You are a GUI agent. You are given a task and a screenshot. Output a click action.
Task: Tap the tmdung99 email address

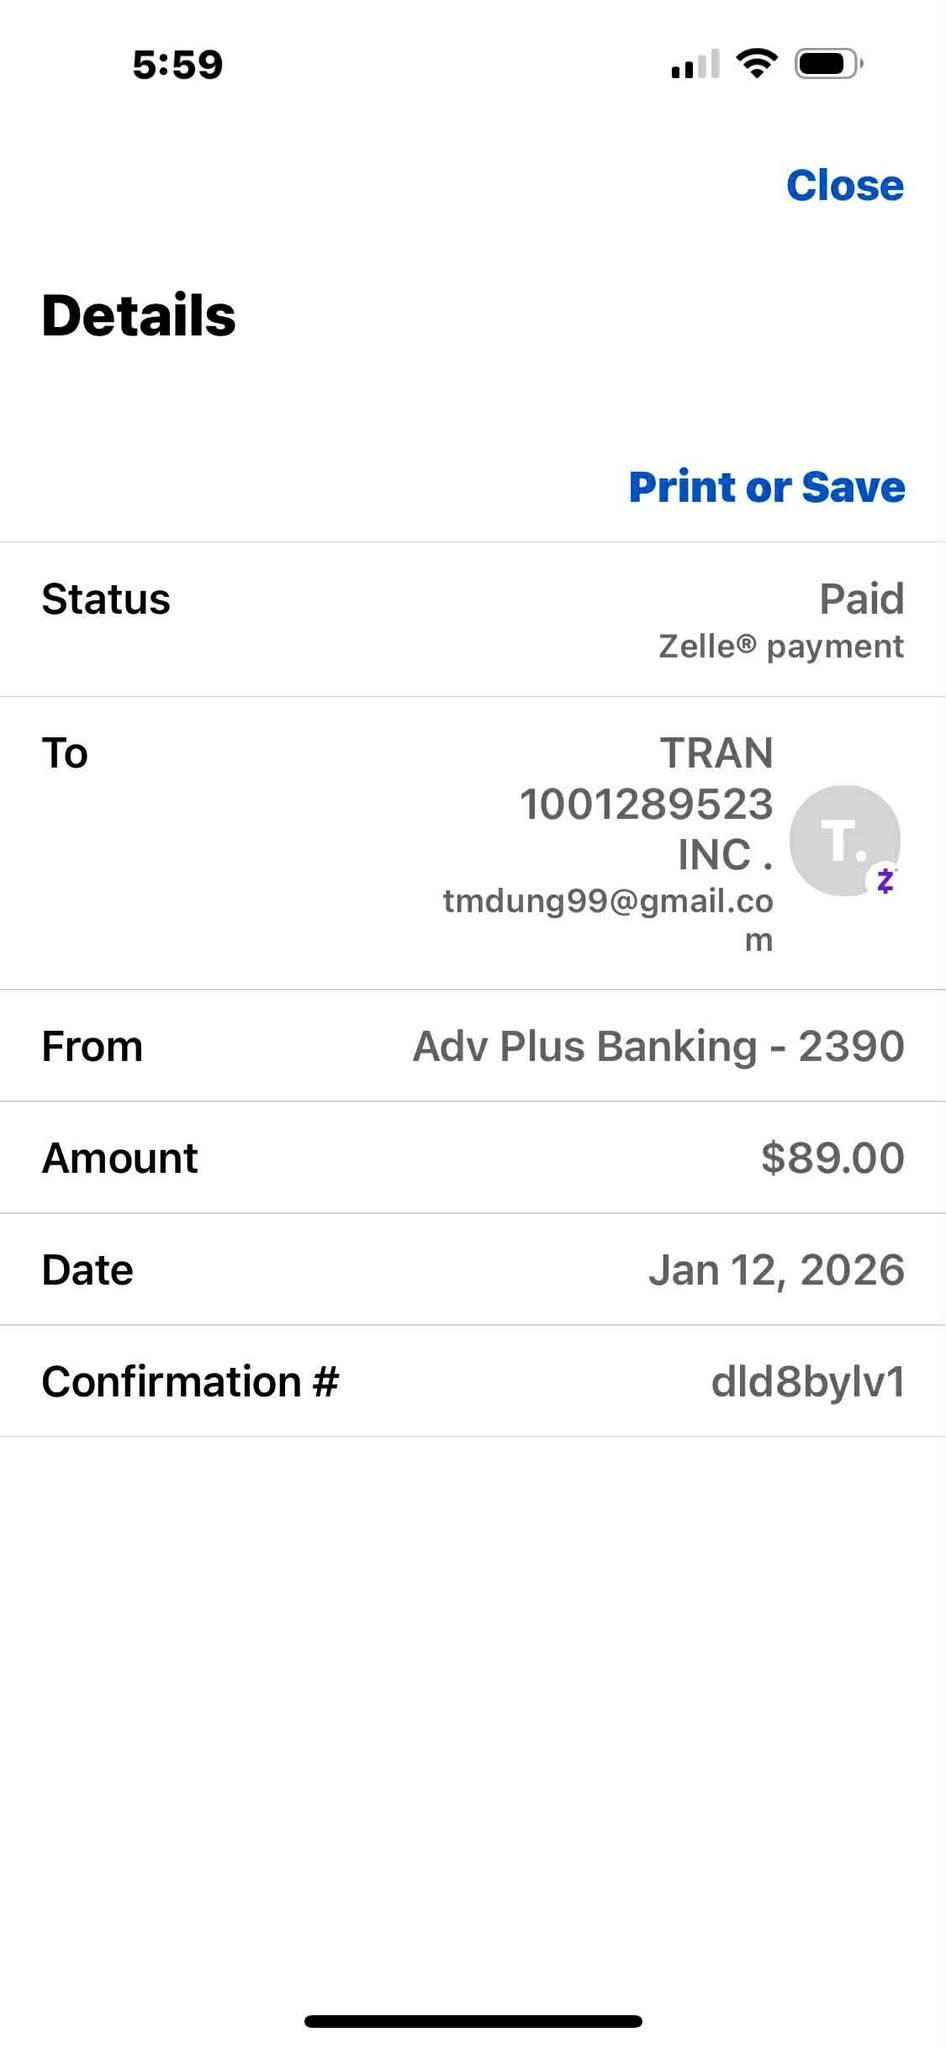pyautogui.click(x=608, y=902)
